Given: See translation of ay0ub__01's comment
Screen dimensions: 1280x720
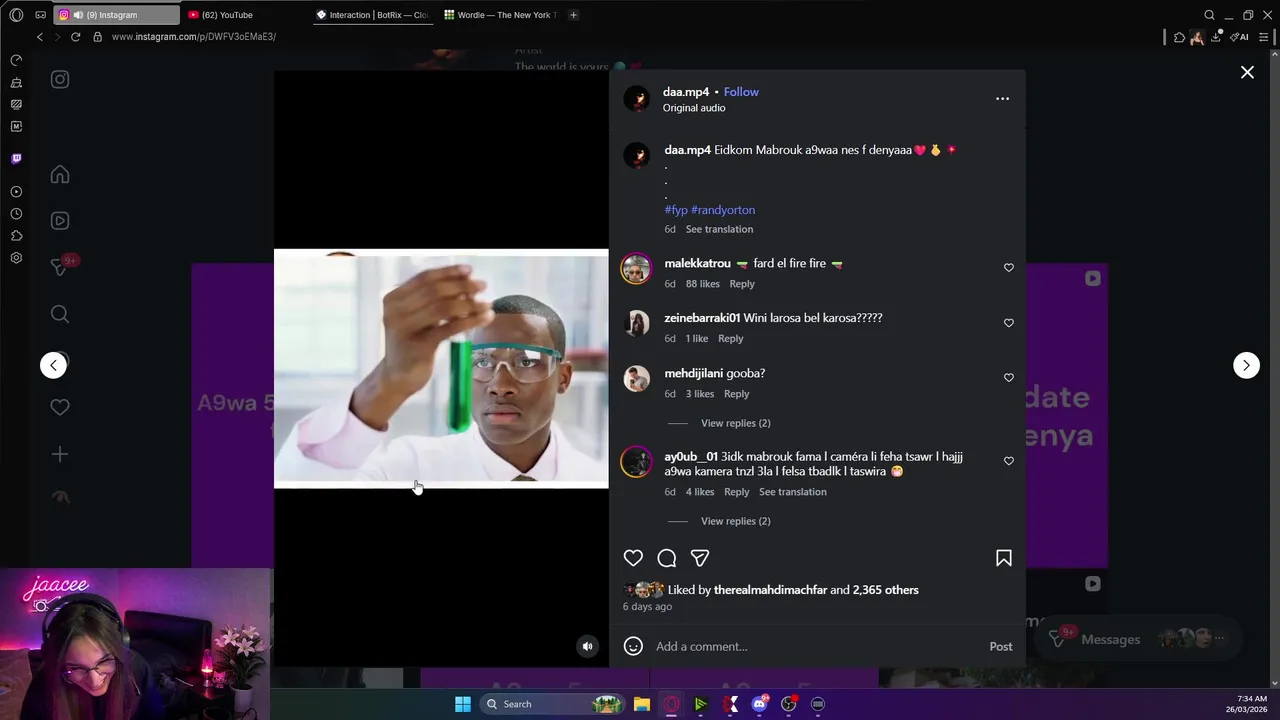Looking at the screenshot, I should point(793,492).
